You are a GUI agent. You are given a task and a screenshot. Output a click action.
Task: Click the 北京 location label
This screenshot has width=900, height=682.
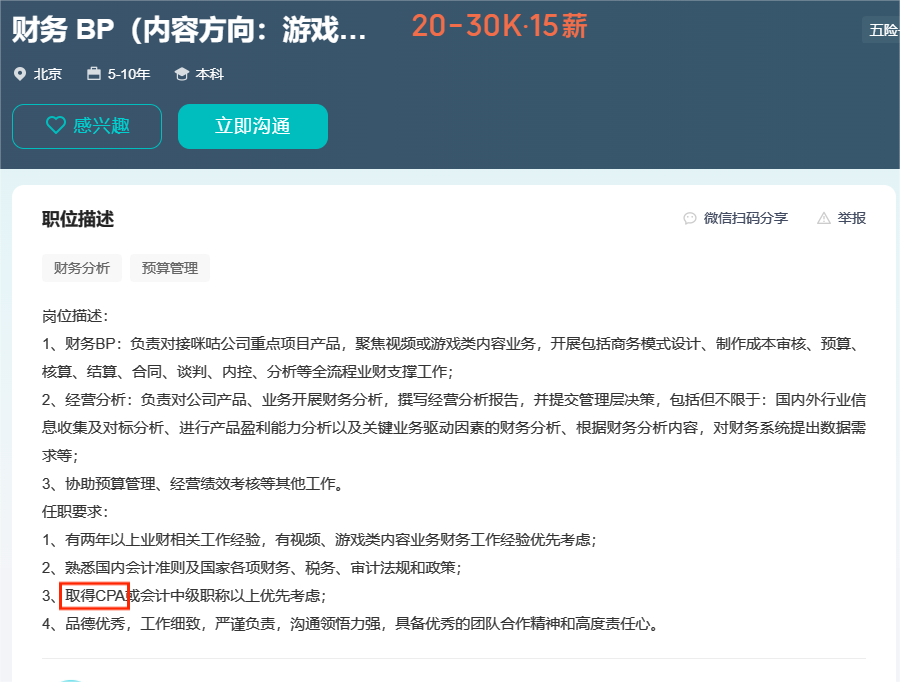click(47, 74)
